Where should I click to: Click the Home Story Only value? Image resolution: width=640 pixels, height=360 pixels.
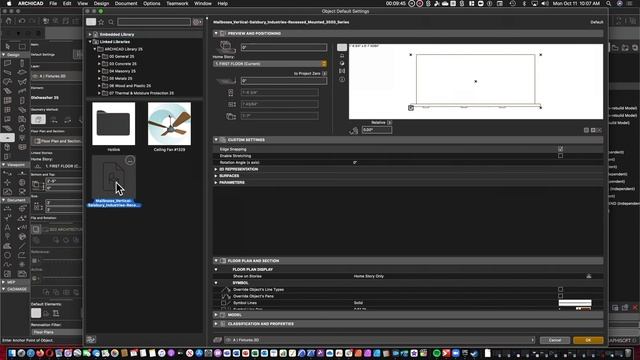(x=369, y=276)
